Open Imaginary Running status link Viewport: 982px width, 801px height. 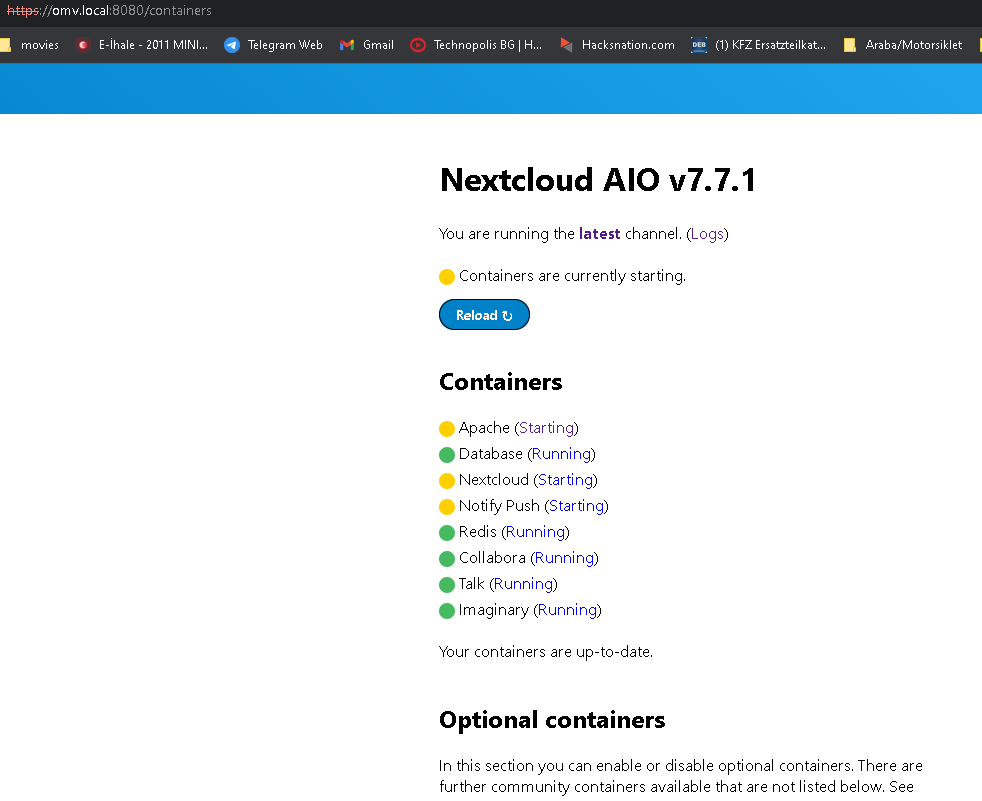point(567,610)
